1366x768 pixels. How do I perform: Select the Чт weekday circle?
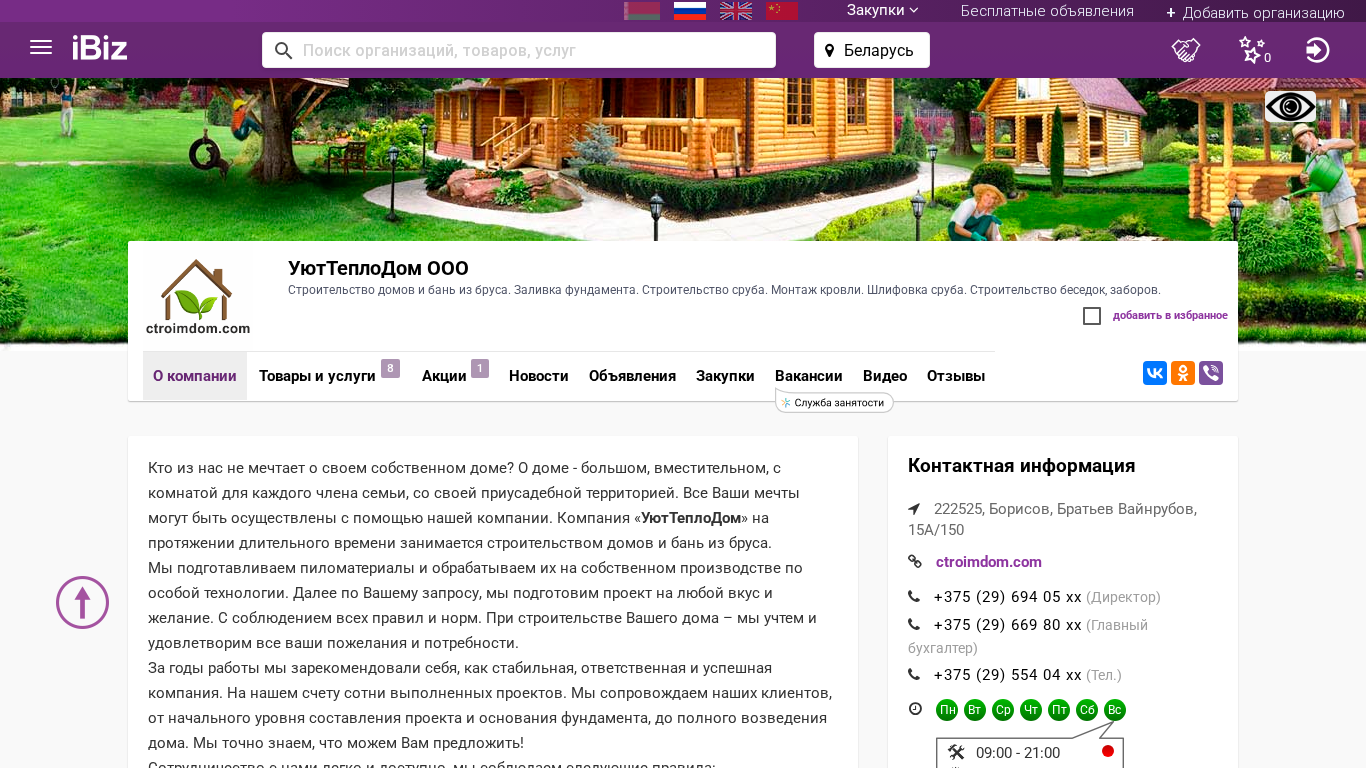1031,710
